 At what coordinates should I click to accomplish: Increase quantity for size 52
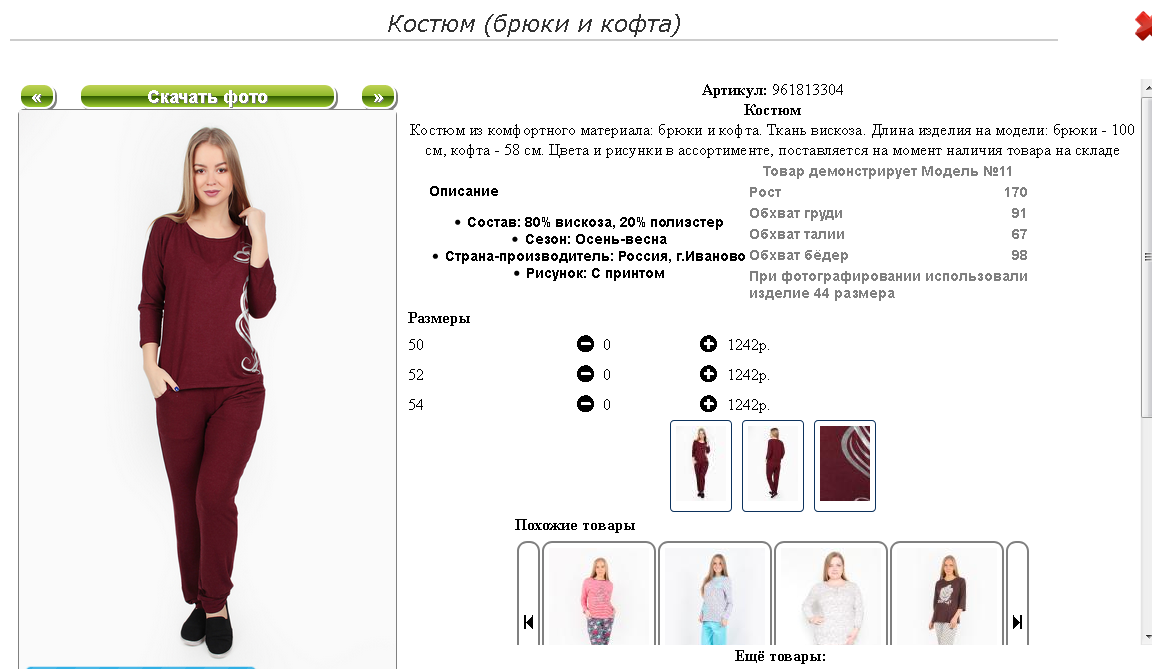(708, 374)
